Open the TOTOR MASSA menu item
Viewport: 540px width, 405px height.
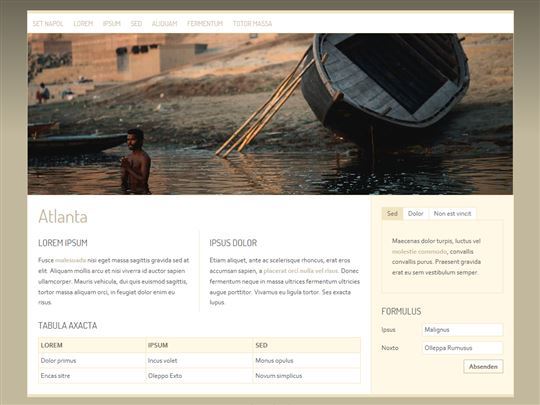click(x=252, y=24)
